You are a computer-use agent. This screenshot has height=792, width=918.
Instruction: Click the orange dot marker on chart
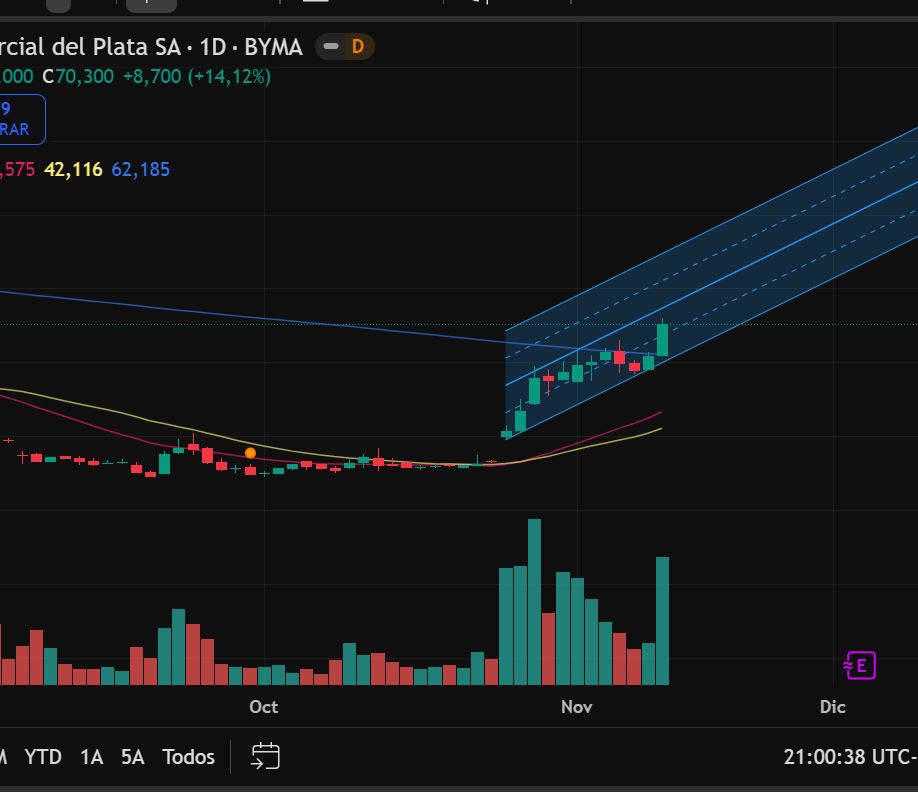coord(250,453)
